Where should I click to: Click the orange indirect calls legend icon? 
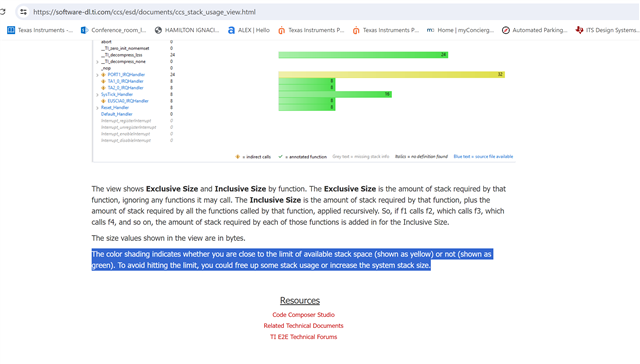[238, 157]
